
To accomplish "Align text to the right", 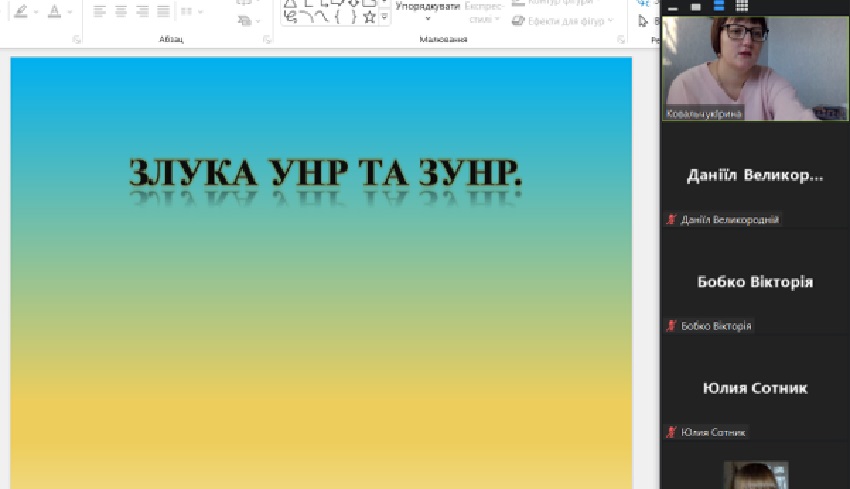I will pos(143,11).
